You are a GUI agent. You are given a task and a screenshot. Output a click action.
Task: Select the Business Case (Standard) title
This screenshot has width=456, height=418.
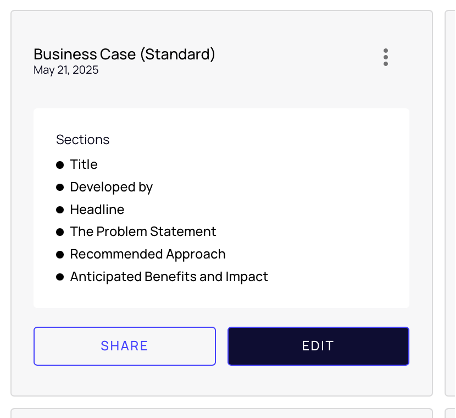124,54
